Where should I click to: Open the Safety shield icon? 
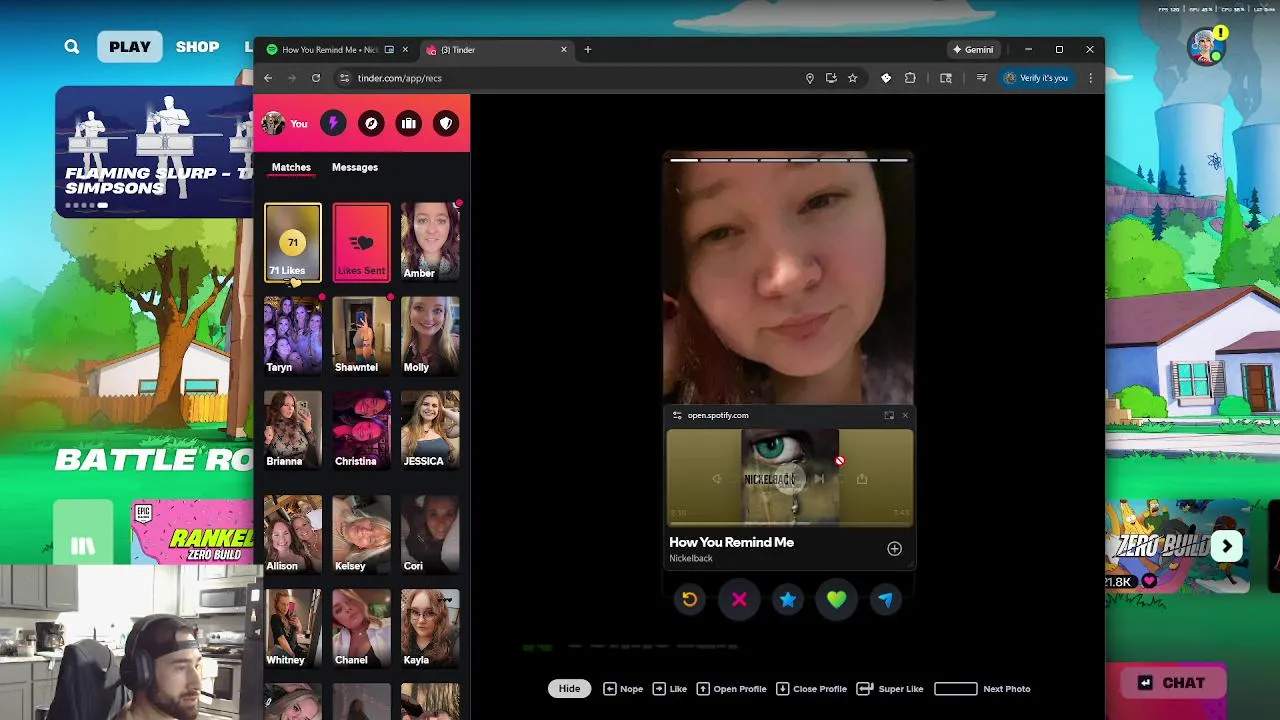click(x=446, y=123)
